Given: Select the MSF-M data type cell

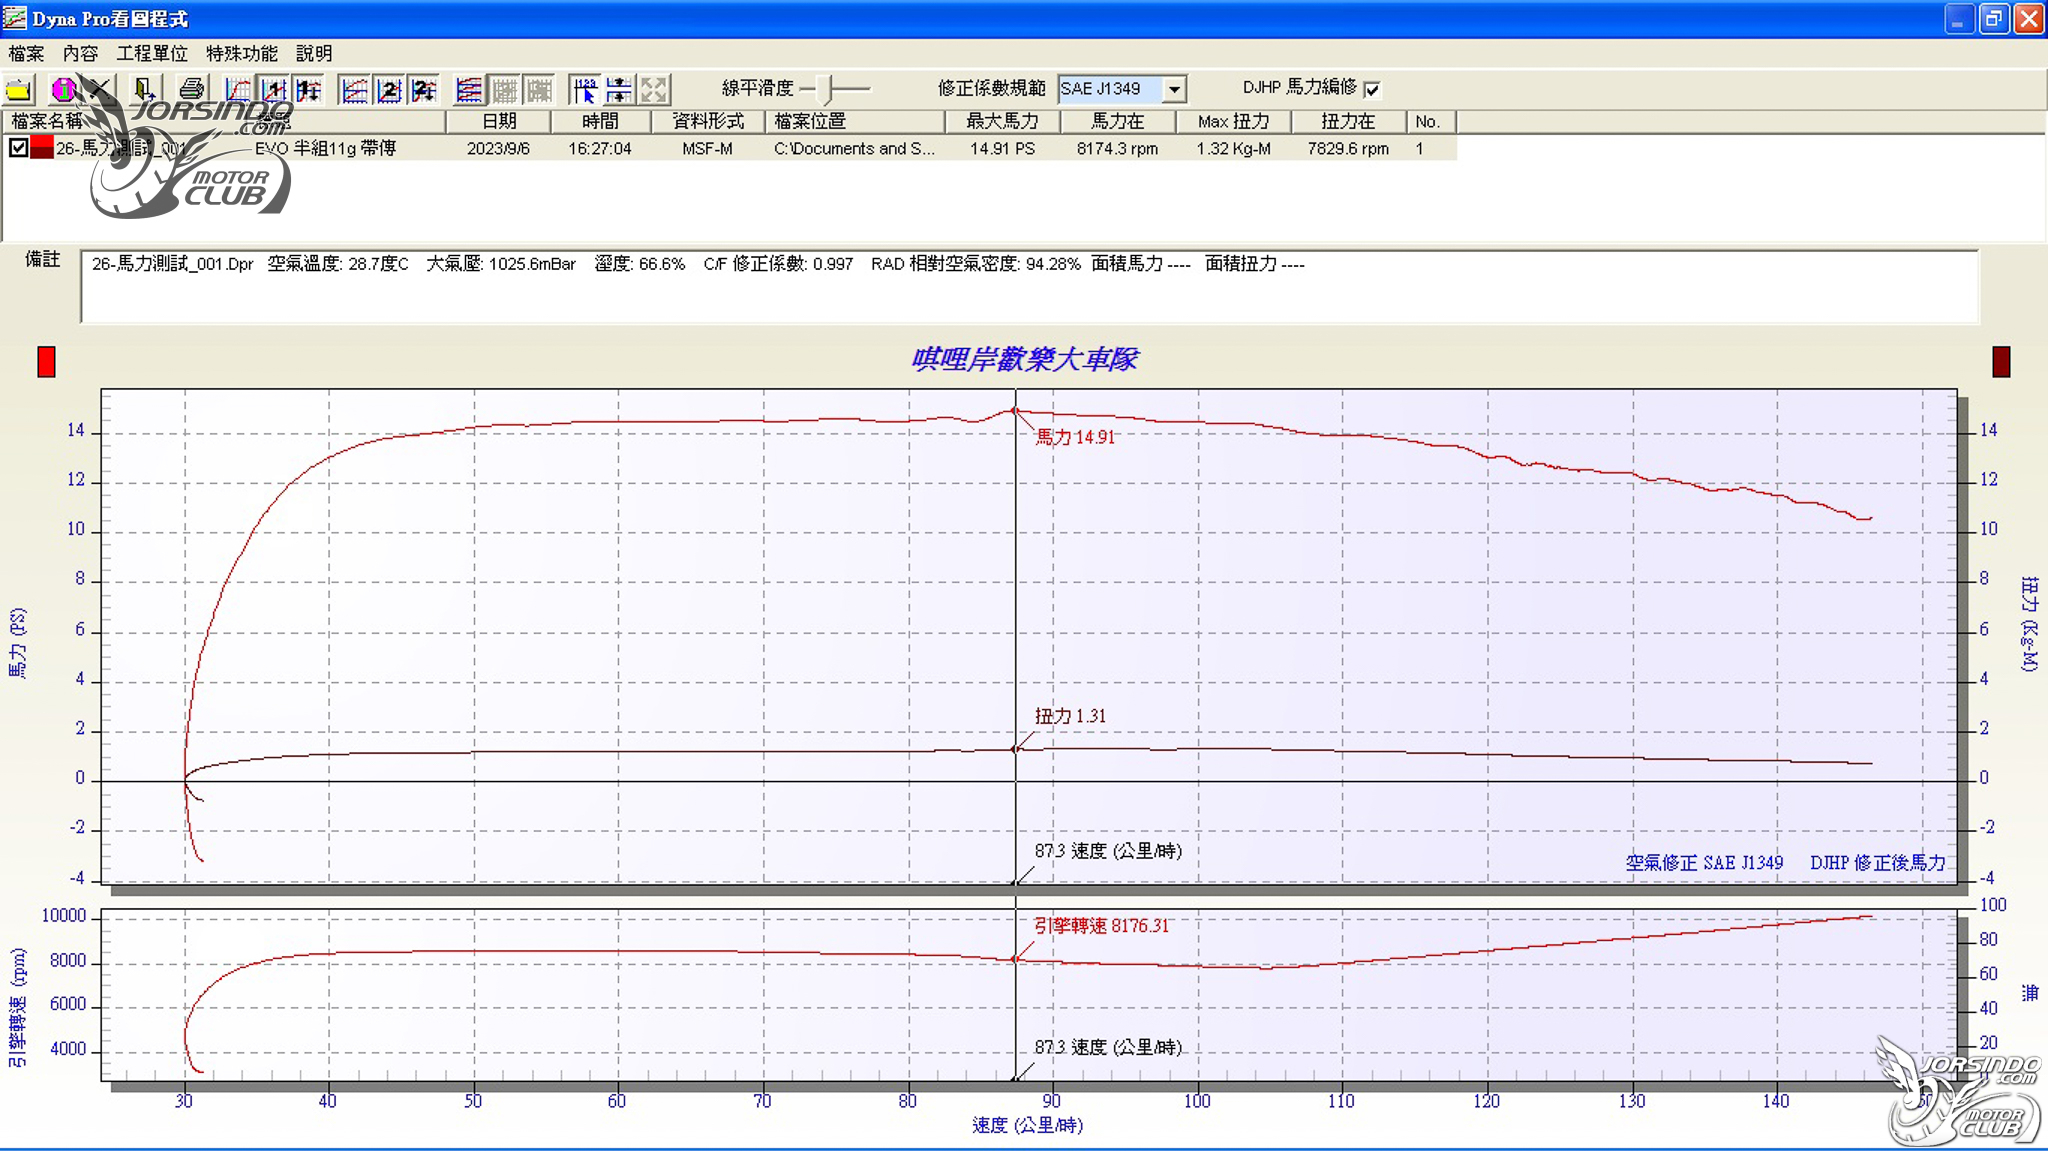Looking at the screenshot, I should pyautogui.click(x=707, y=148).
